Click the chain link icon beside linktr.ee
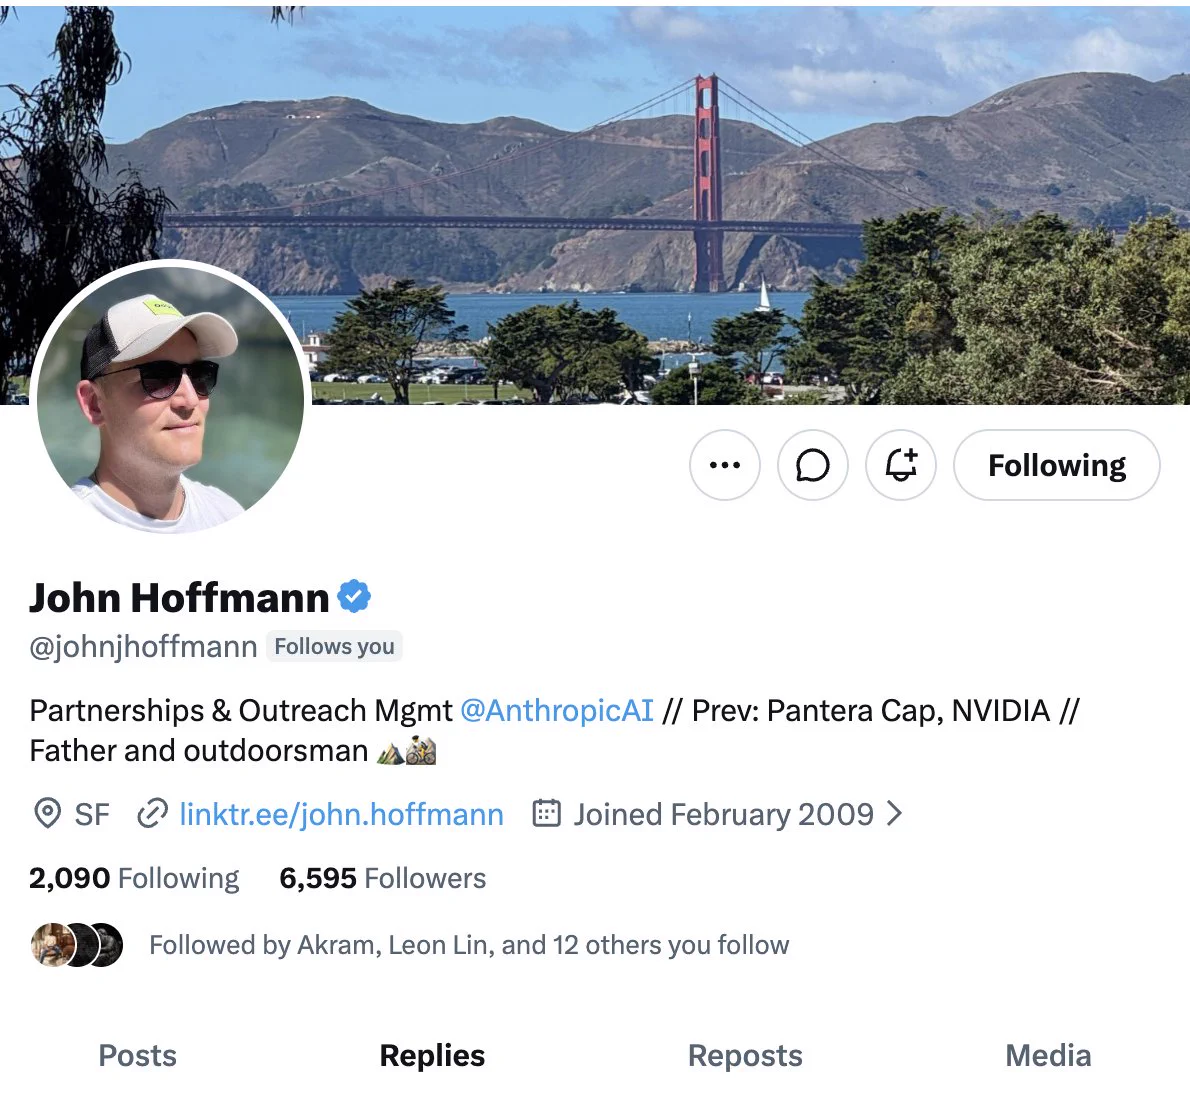The width and height of the screenshot is (1190, 1098). [x=153, y=813]
